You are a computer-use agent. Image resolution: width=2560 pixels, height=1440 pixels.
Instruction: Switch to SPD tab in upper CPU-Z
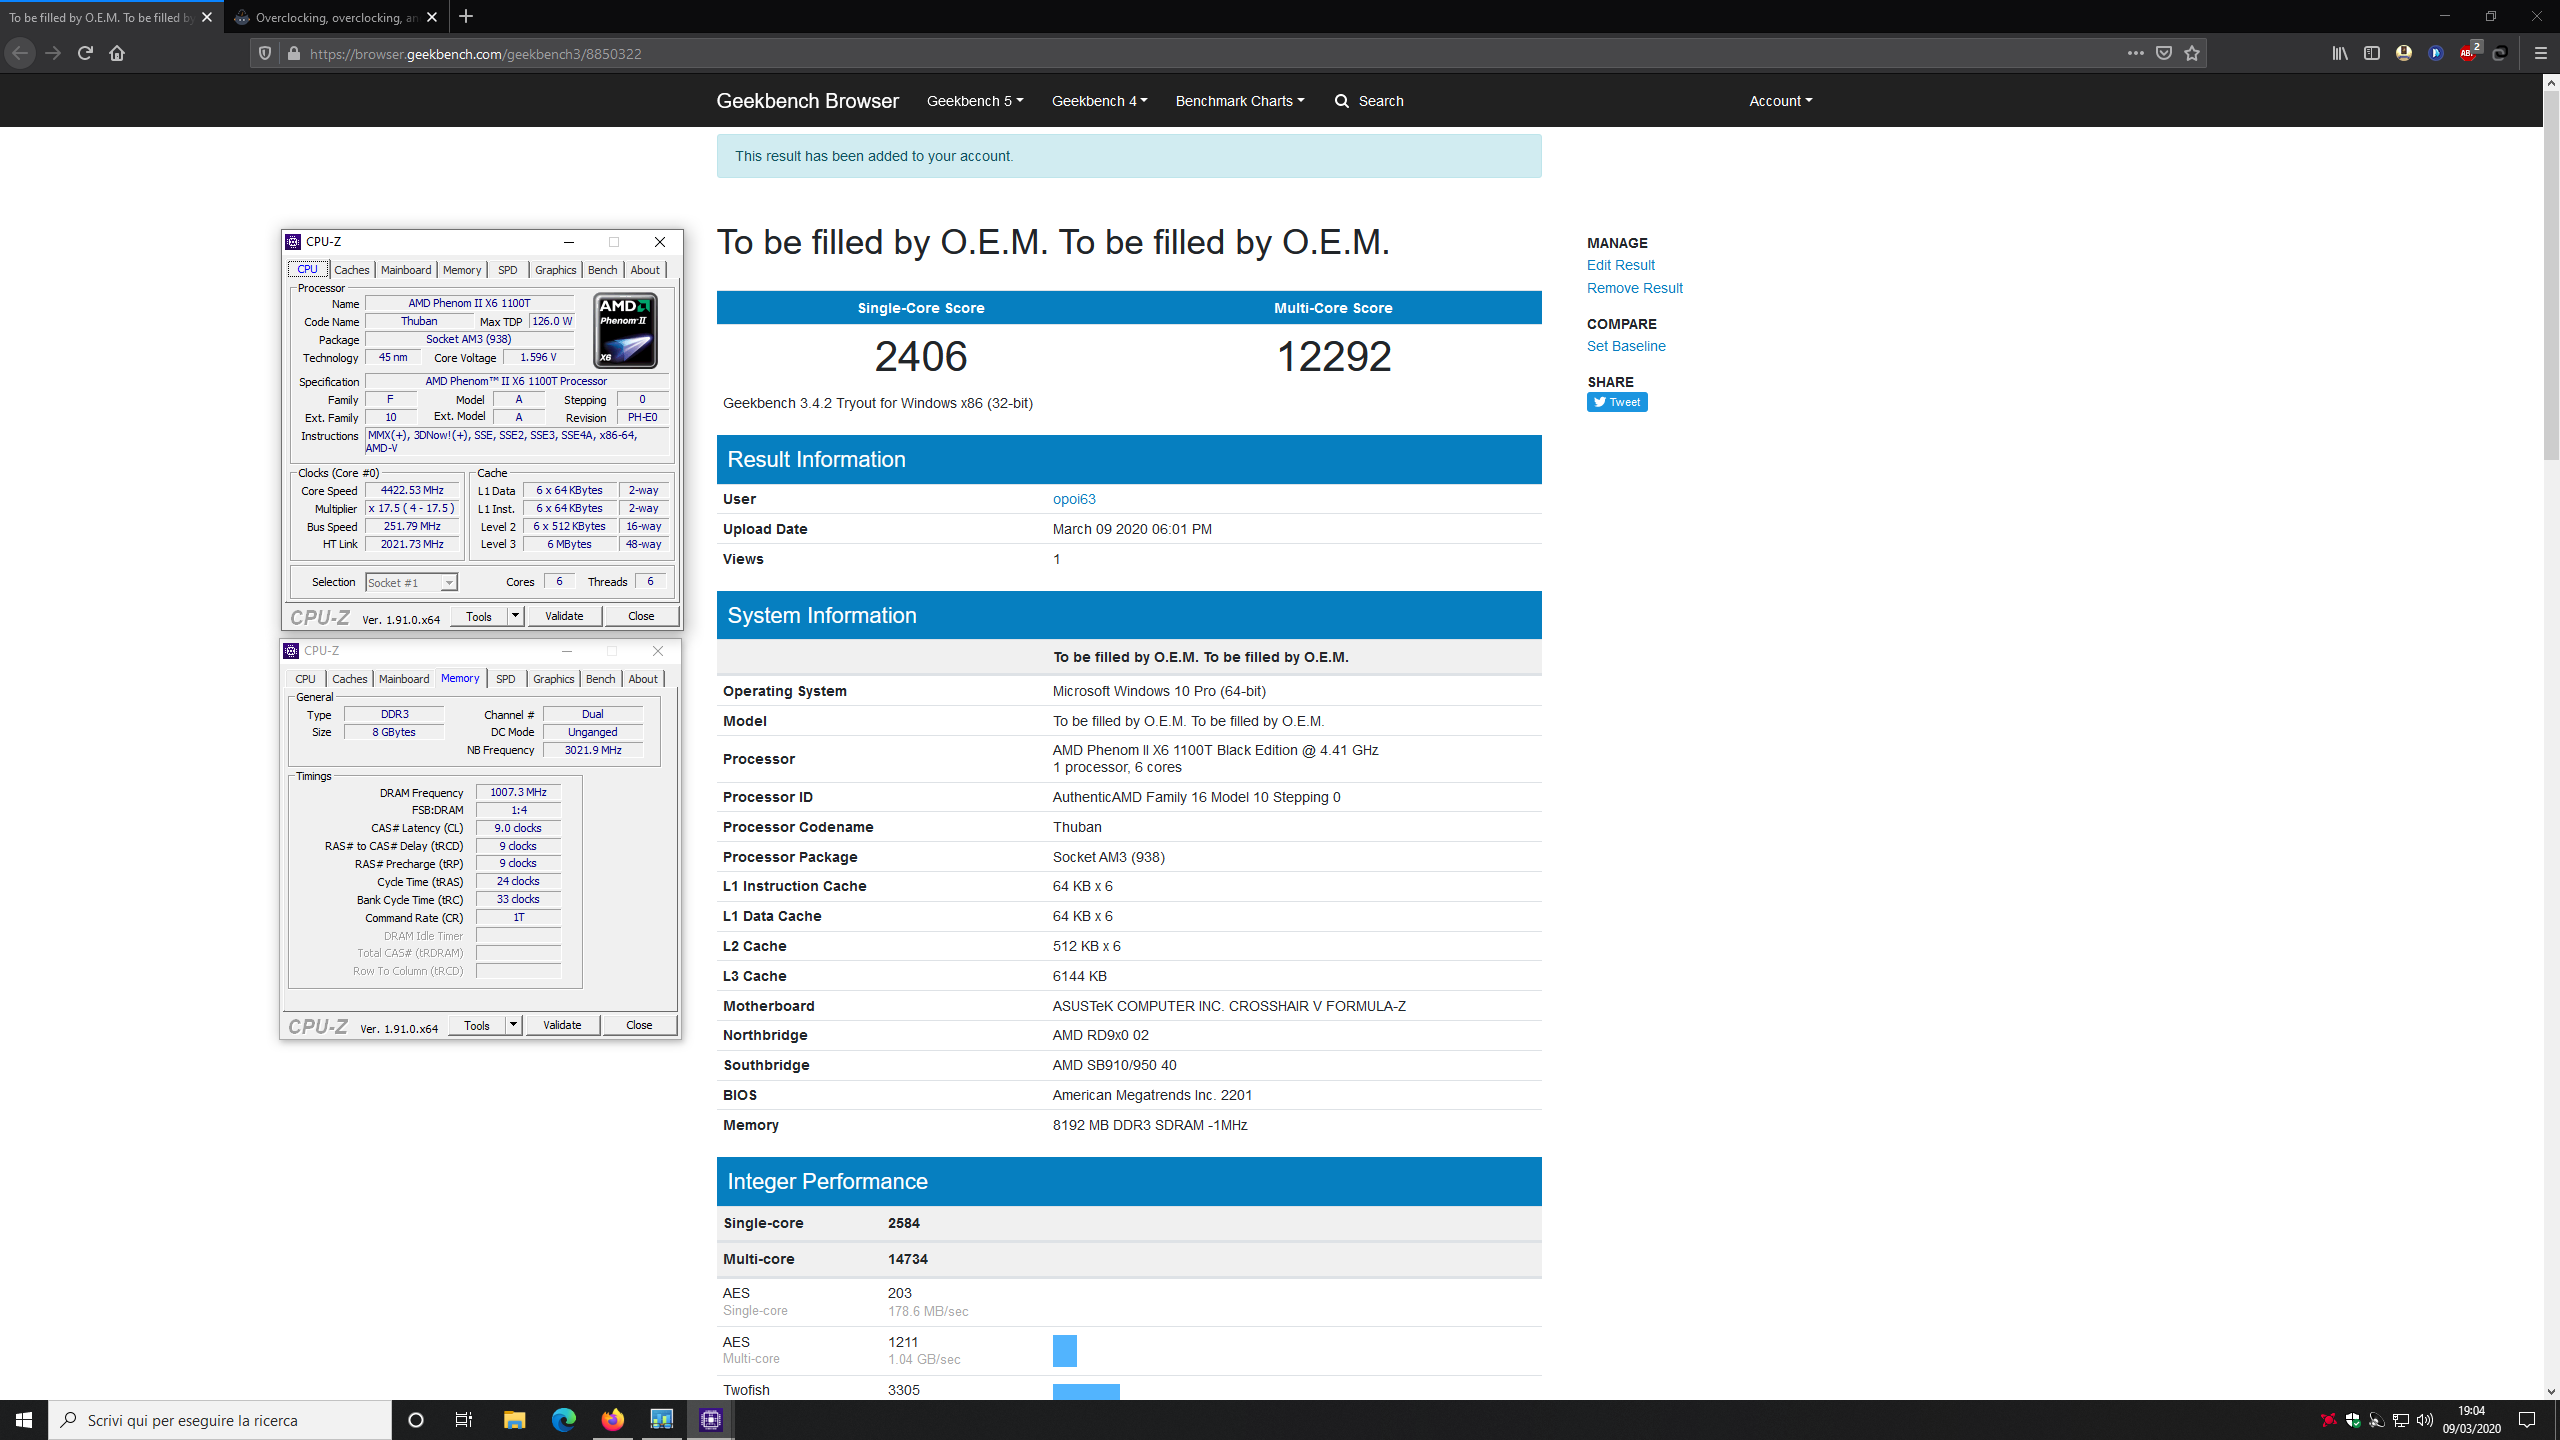508,270
